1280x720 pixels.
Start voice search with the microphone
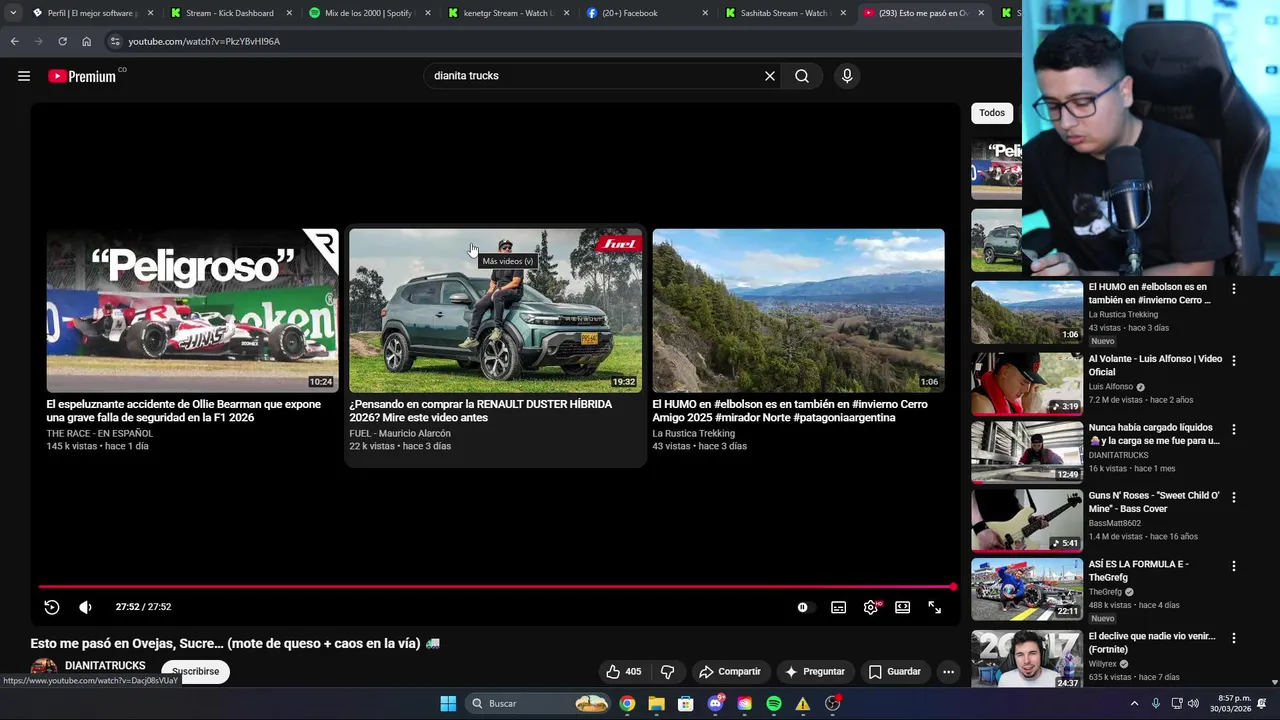point(847,76)
